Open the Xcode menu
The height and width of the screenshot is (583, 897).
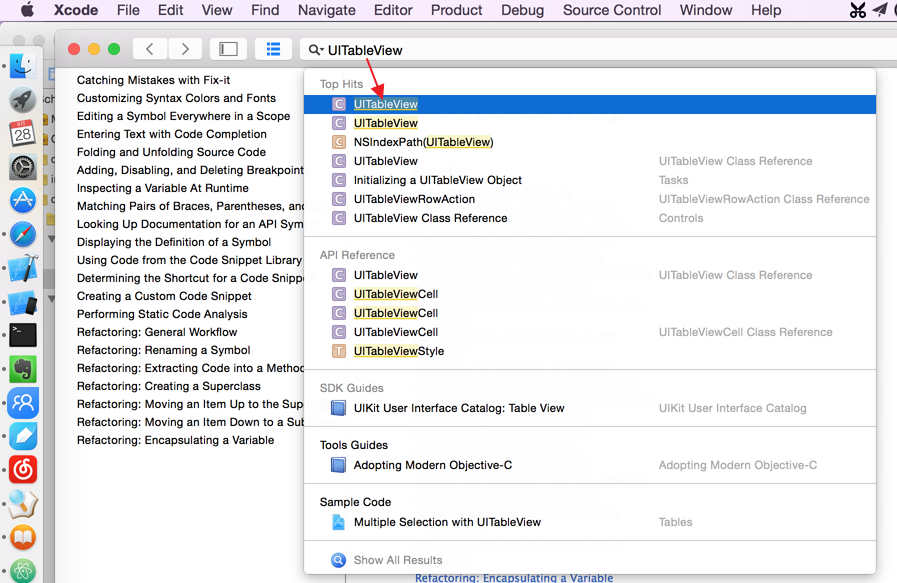point(76,10)
